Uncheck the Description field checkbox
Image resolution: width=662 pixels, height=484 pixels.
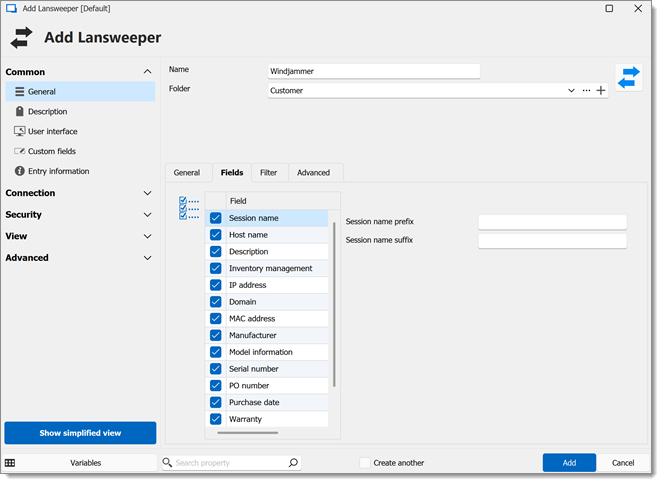click(216, 252)
